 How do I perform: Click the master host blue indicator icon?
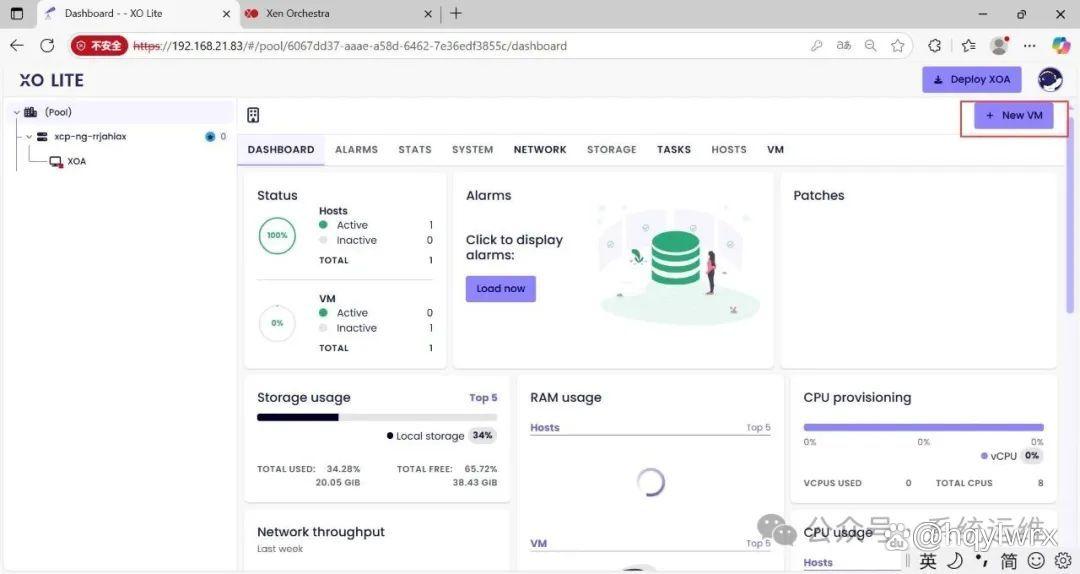pos(210,136)
